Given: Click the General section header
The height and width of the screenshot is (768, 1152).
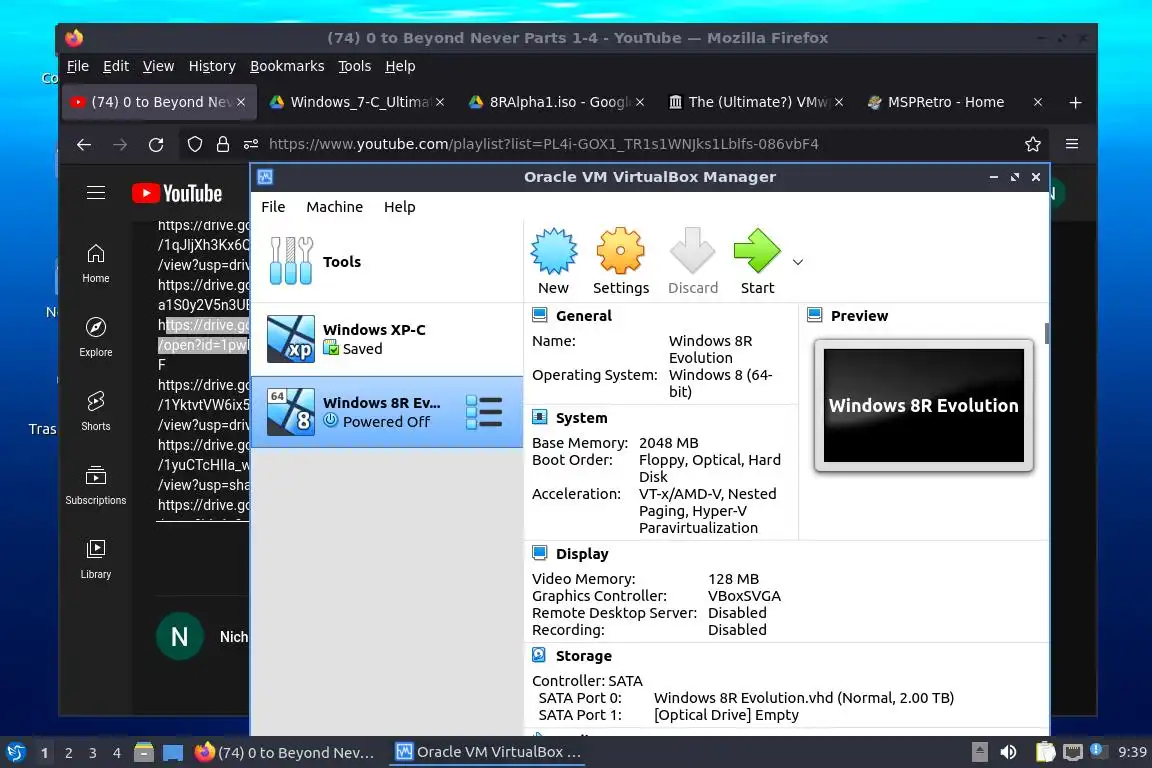Looking at the screenshot, I should (583, 316).
